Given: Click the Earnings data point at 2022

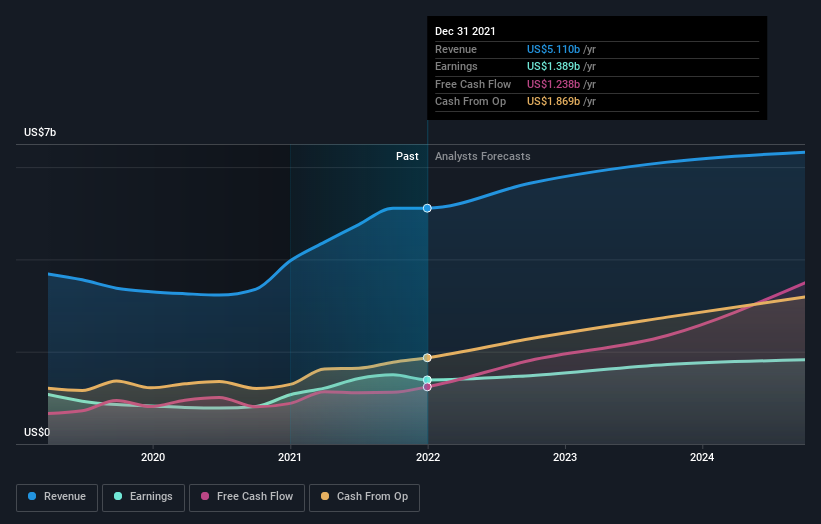Looking at the screenshot, I should pyautogui.click(x=427, y=380).
